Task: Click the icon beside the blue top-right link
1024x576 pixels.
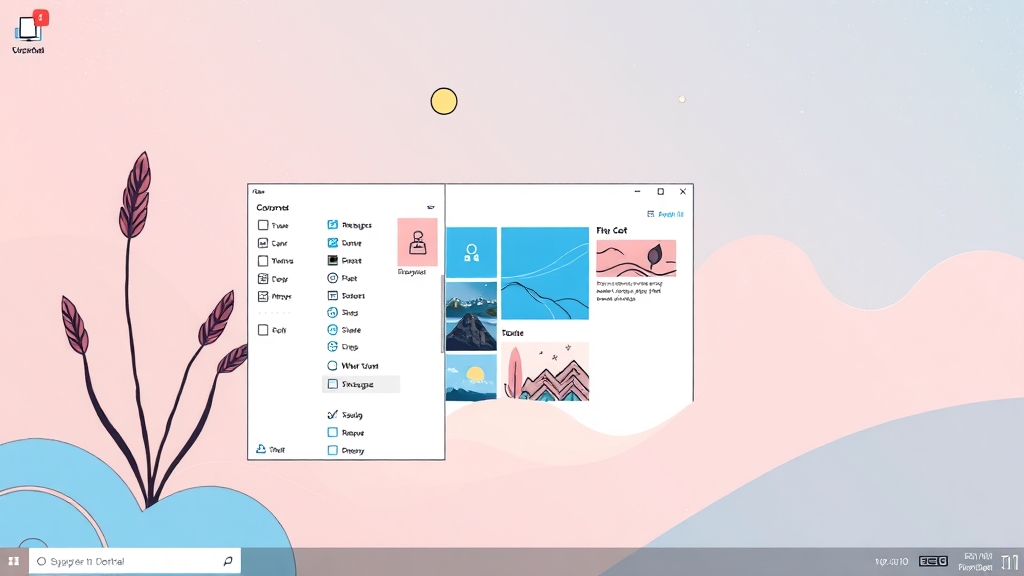Action: 650,214
